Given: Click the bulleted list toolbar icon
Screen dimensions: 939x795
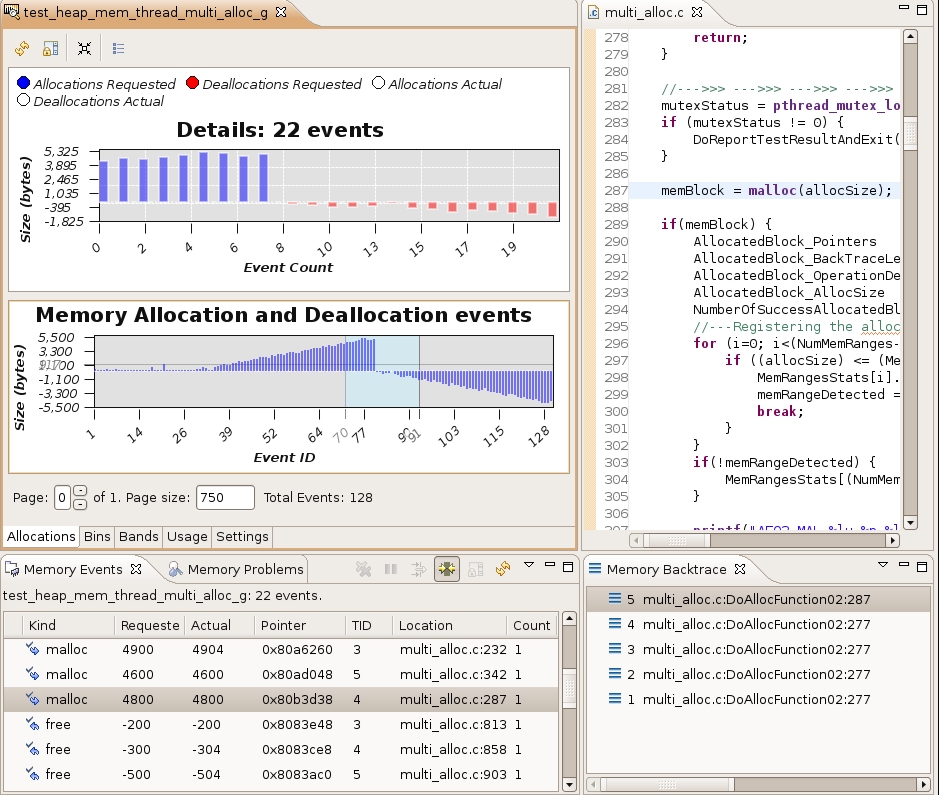Looking at the screenshot, I should [x=118, y=48].
